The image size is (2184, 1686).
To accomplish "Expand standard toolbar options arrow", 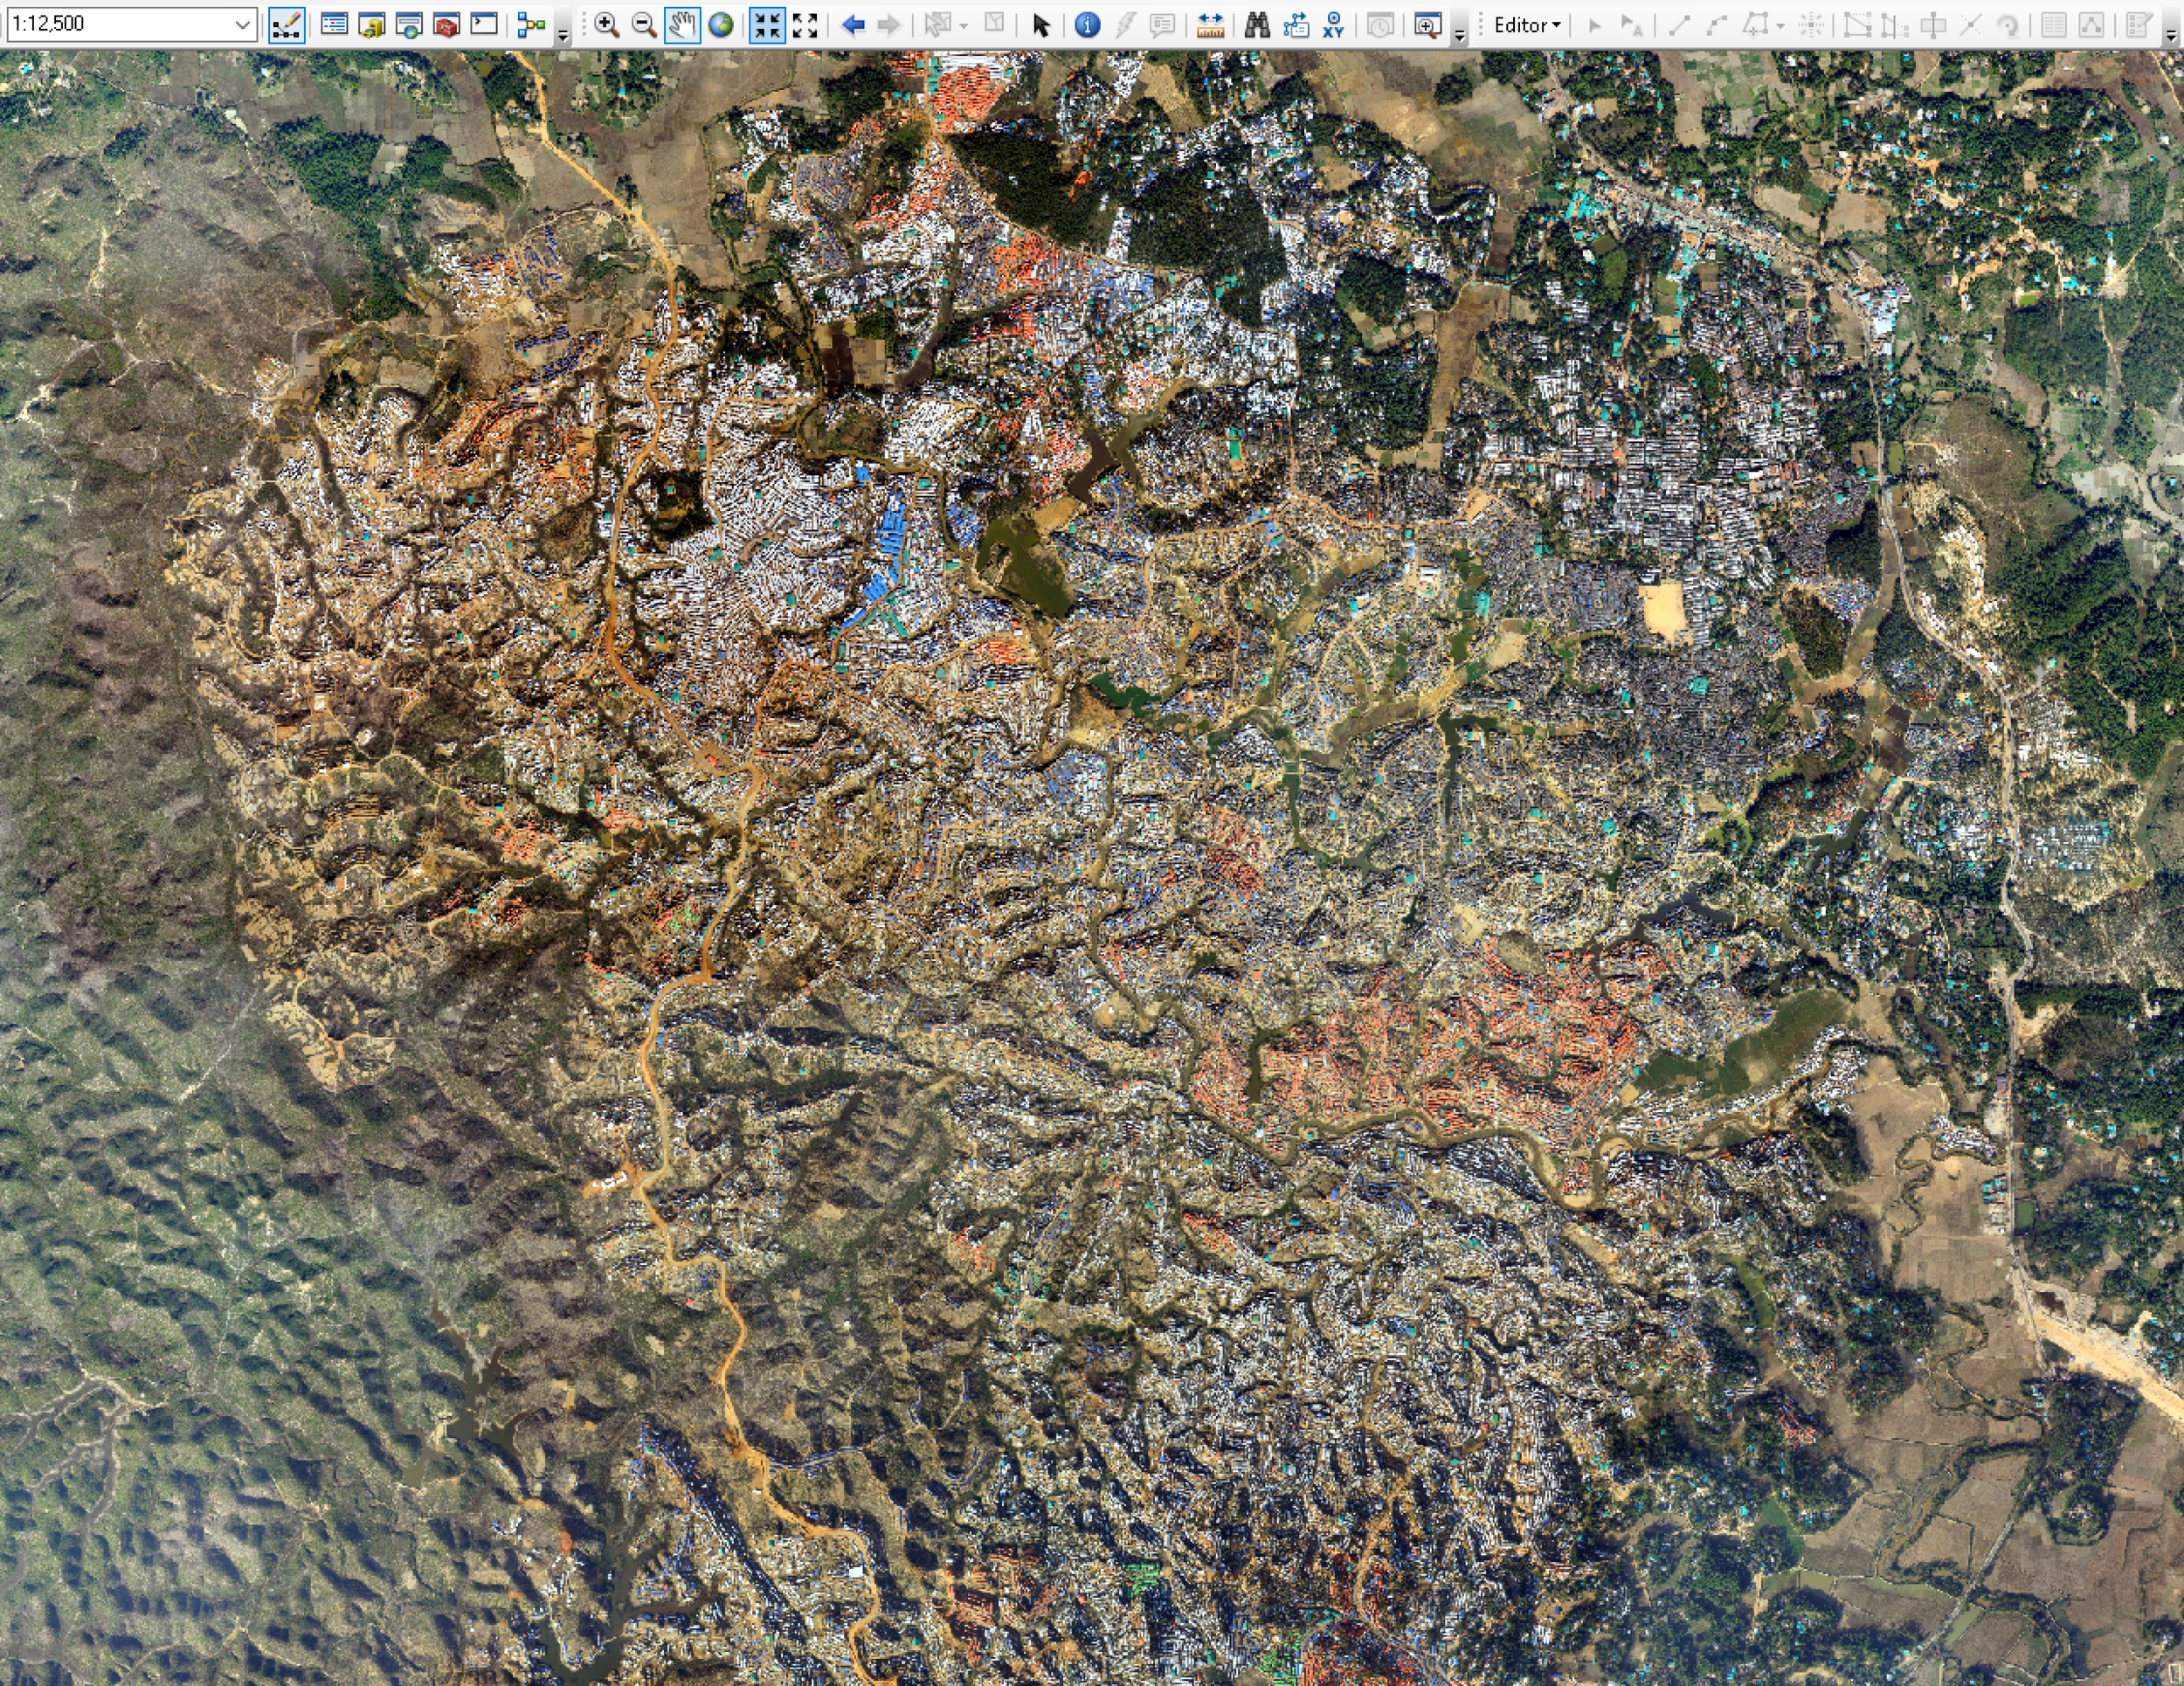I will [x=563, y=36].
